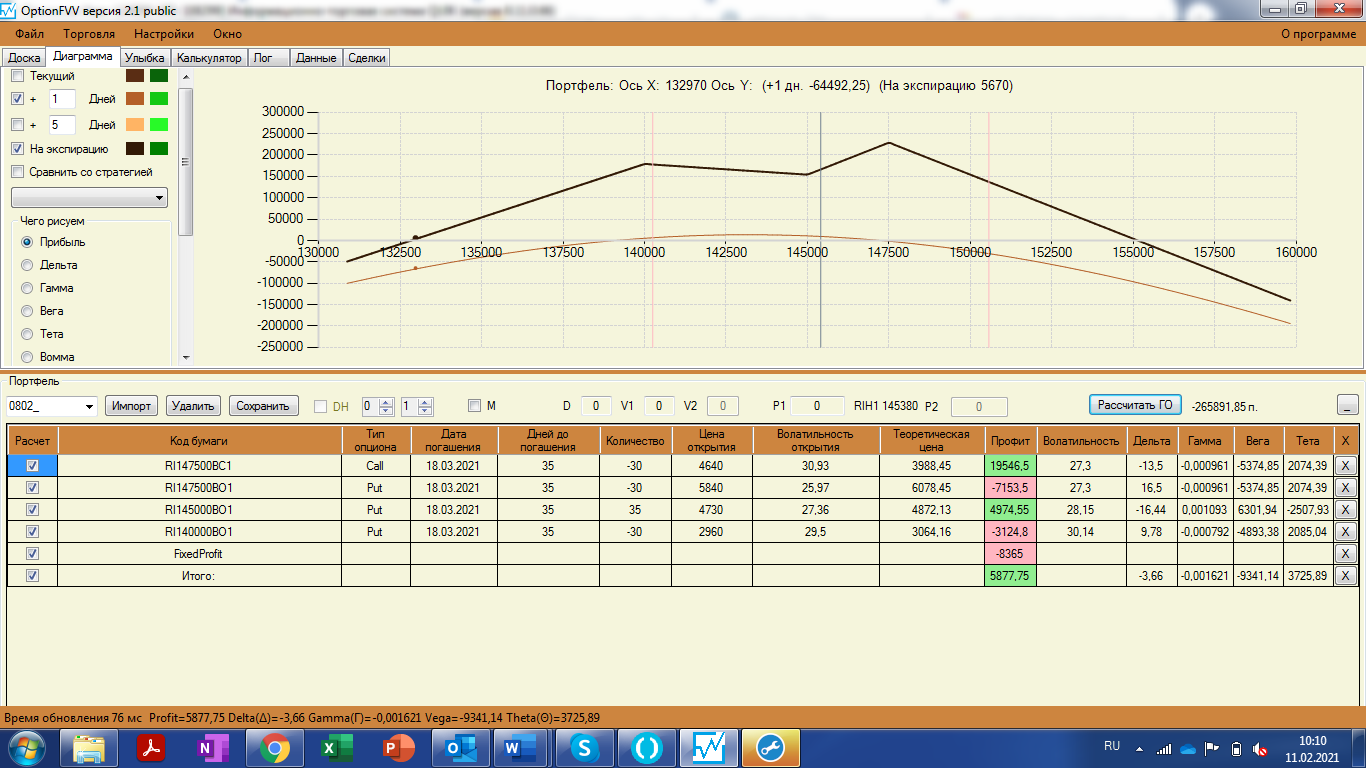Switch to the Сделки tab
The height and width of the screenshot is (768, 1366).
[x=366, y=58]
